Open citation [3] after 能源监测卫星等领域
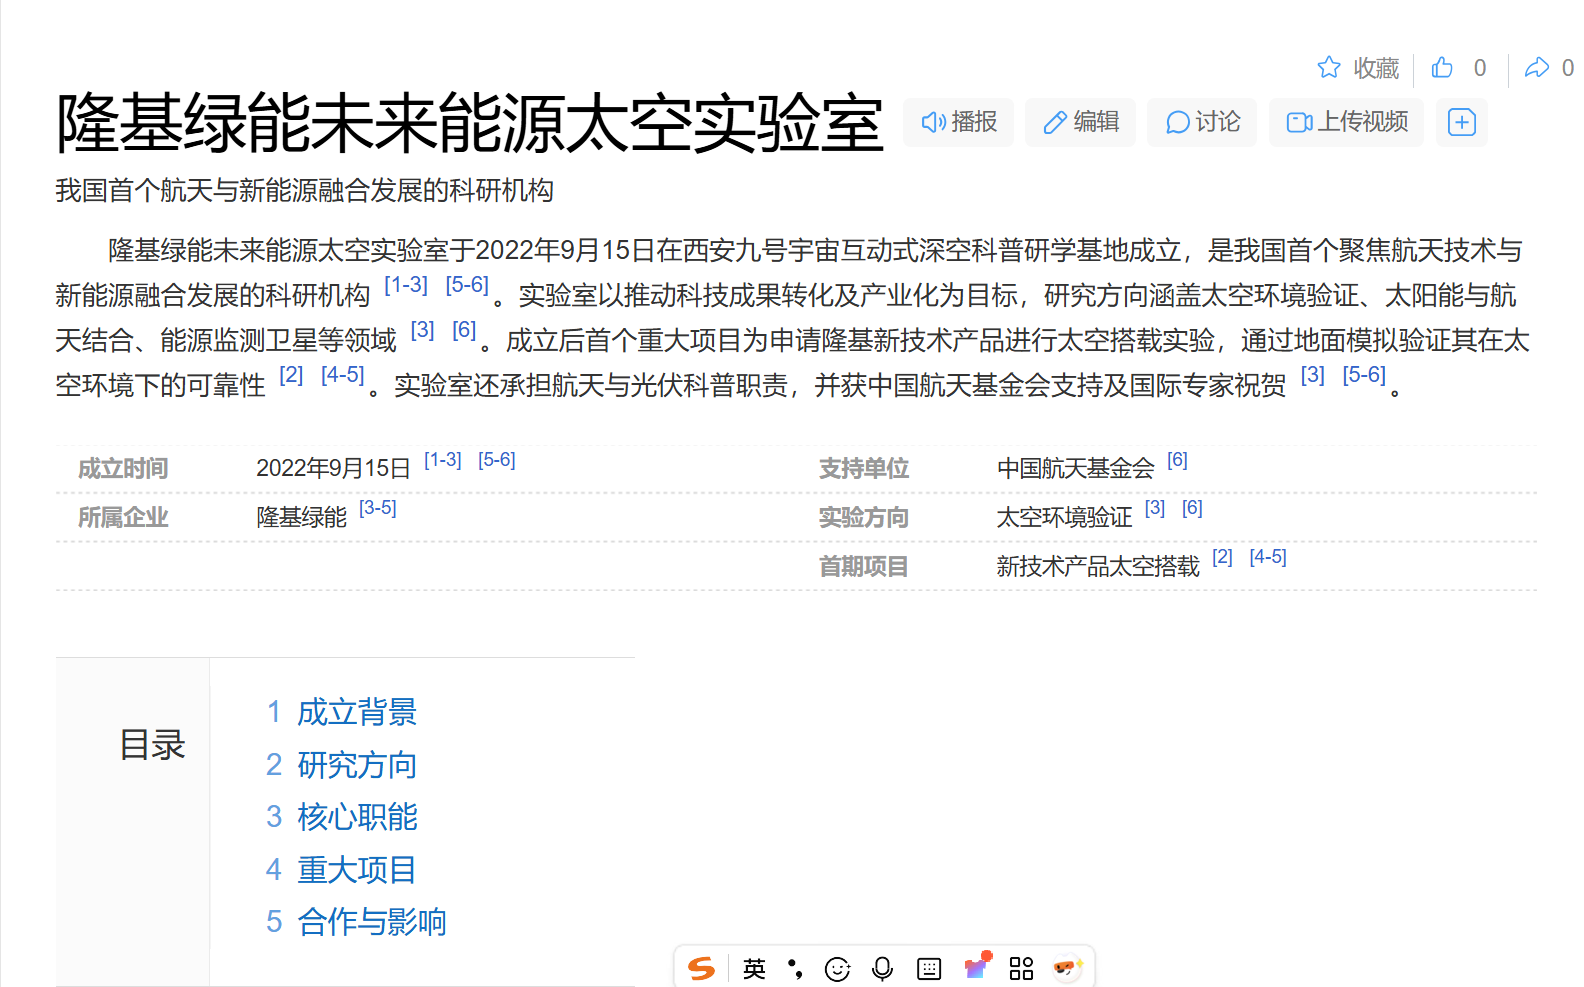The image size is (1584, 987). 423,330
